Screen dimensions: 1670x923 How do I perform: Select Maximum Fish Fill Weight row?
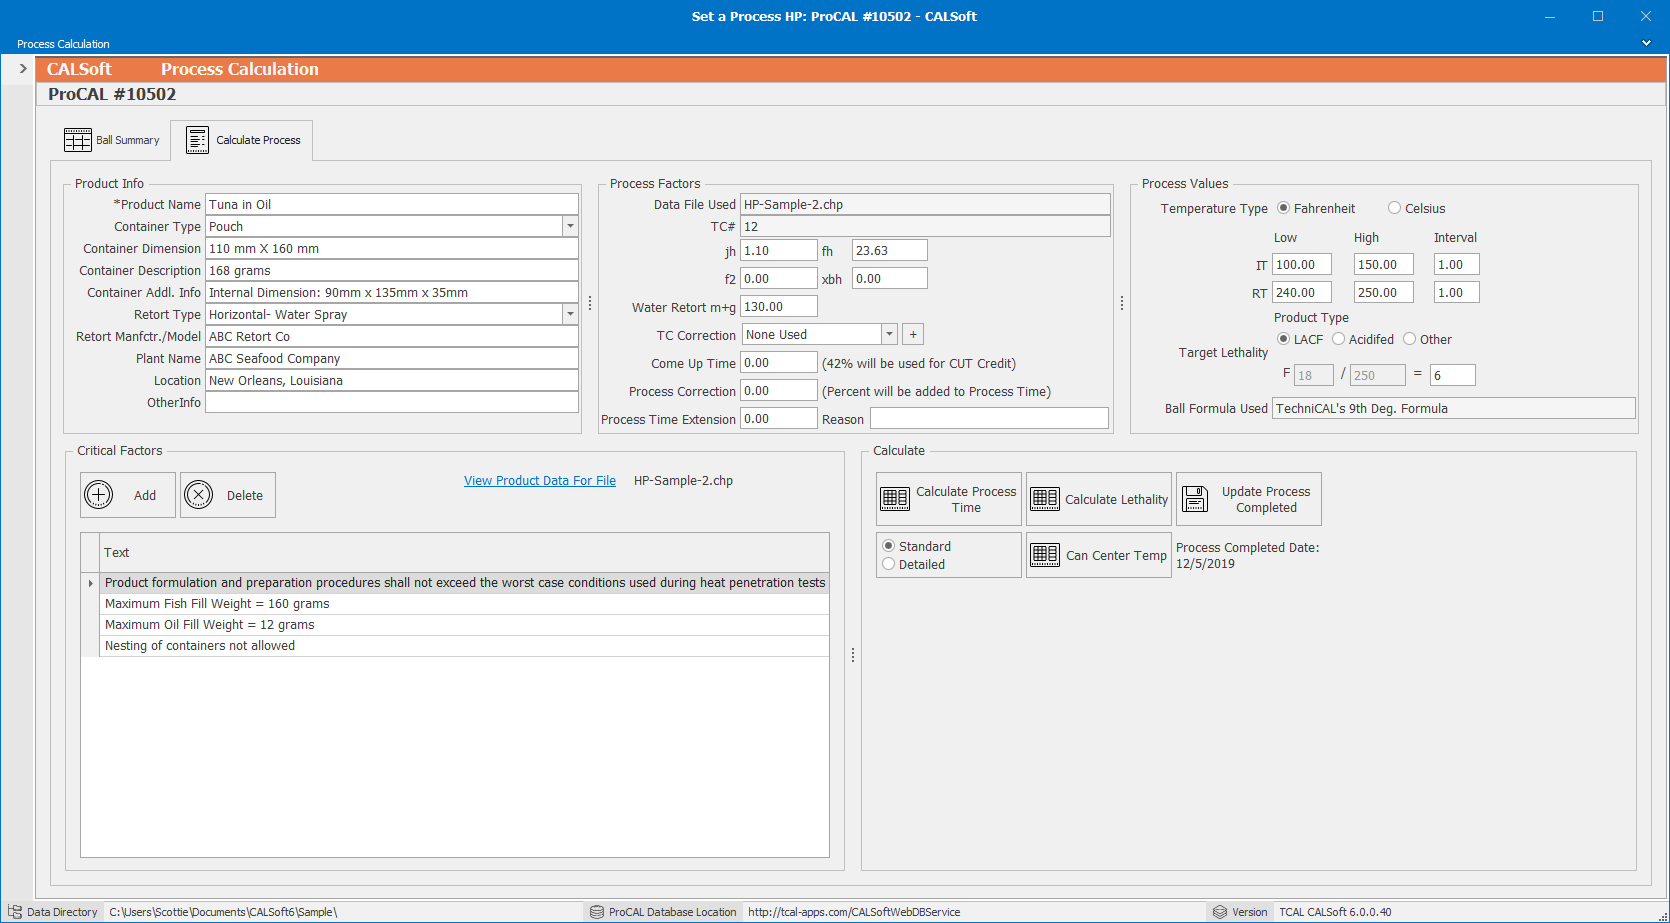pos(466,604)
